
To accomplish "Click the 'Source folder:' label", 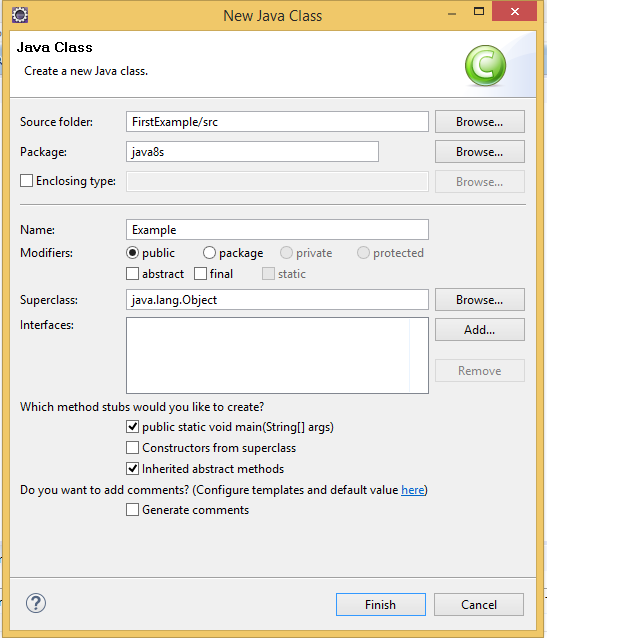I will point(56,122).
